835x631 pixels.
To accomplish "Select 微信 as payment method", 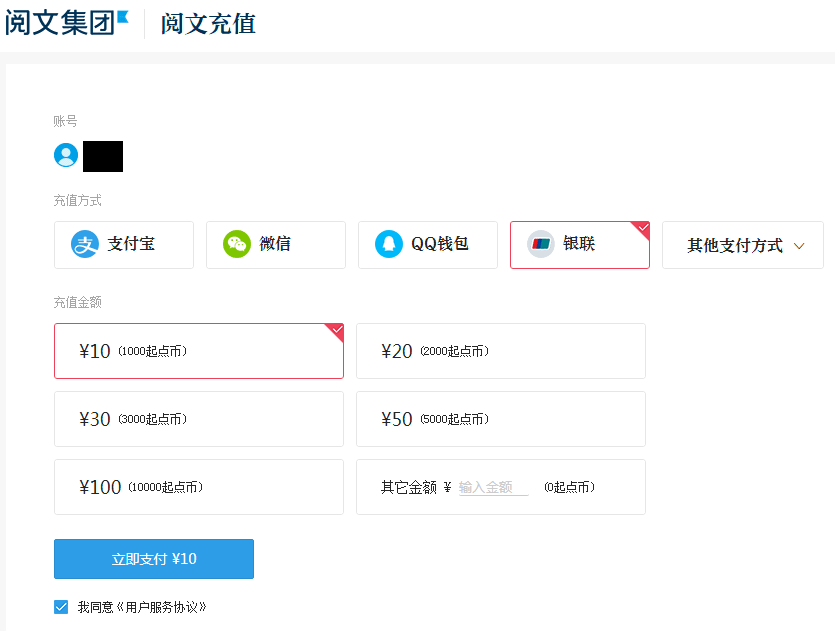I will pyautogui.click(x=276, y=245).
